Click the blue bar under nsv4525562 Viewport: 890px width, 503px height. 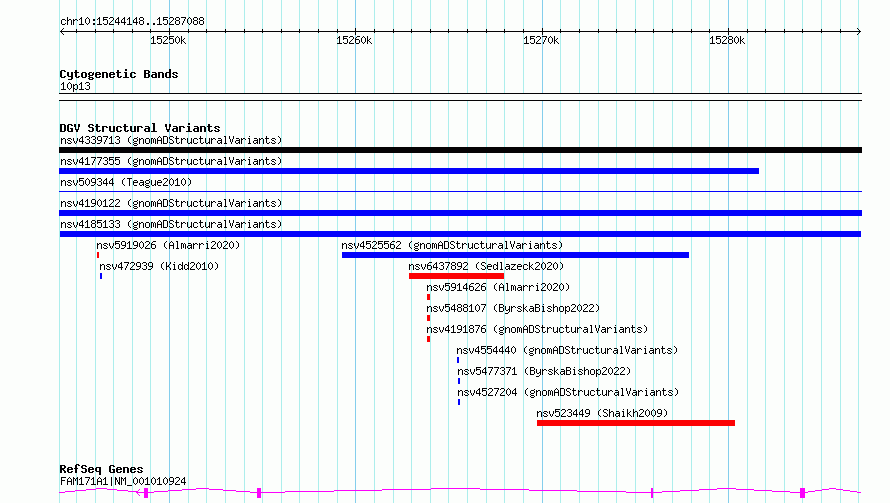pyautogui.click(x=515, y=255)
